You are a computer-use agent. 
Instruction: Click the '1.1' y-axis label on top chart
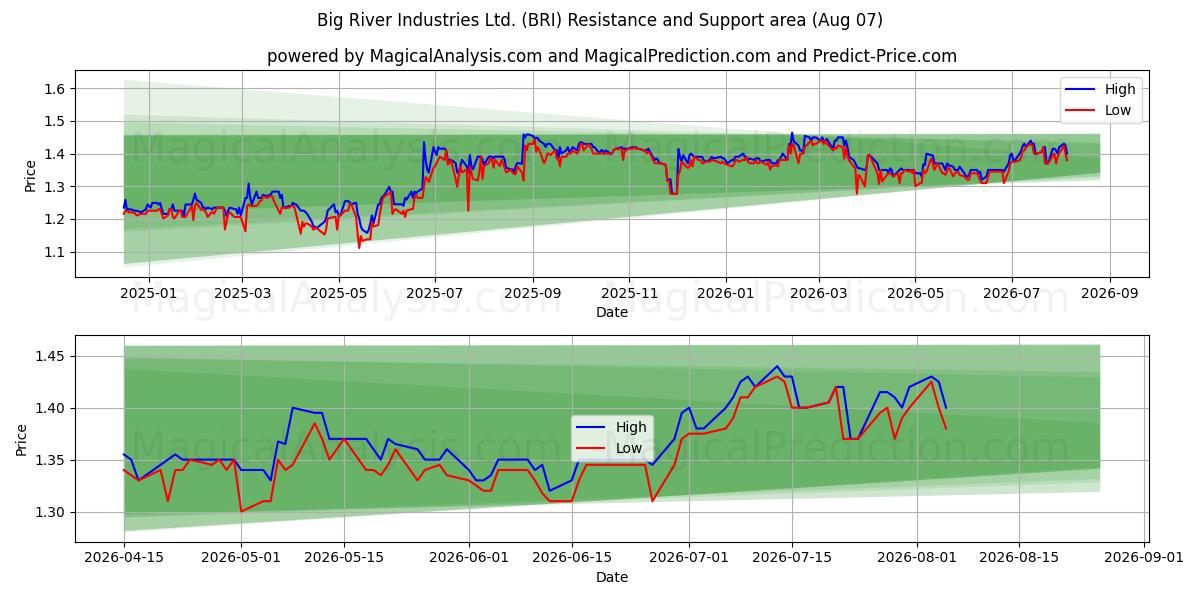click(x=56, y=252)
